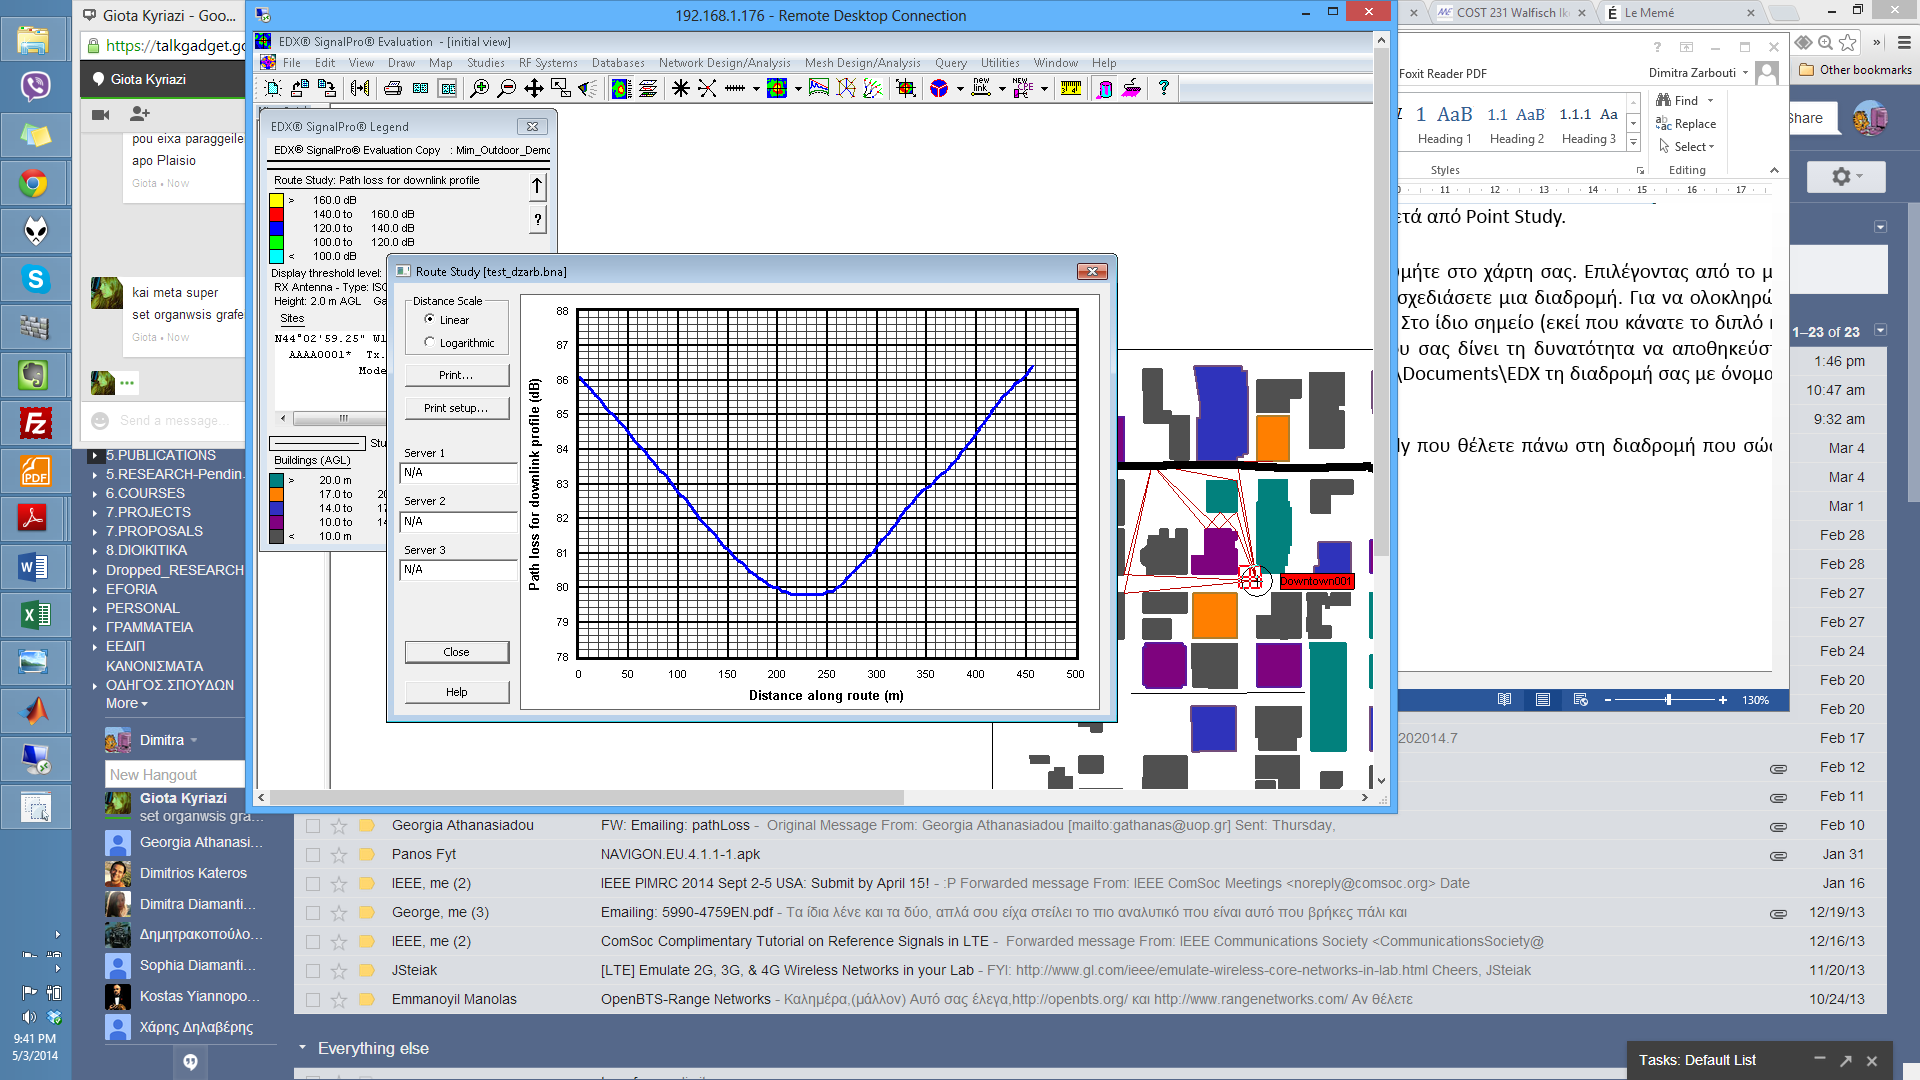The width and height of the screenshot is (1920, 1080).
Task: Tick checkbox for Georgia Athanasiadou email
Action: click(x=313, y=826)
